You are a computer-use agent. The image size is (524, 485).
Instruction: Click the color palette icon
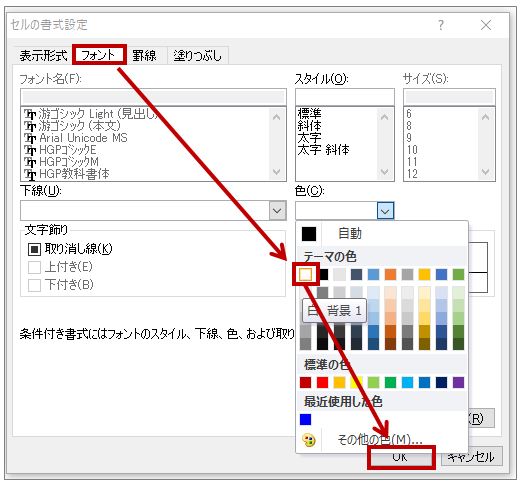[309, 440]
